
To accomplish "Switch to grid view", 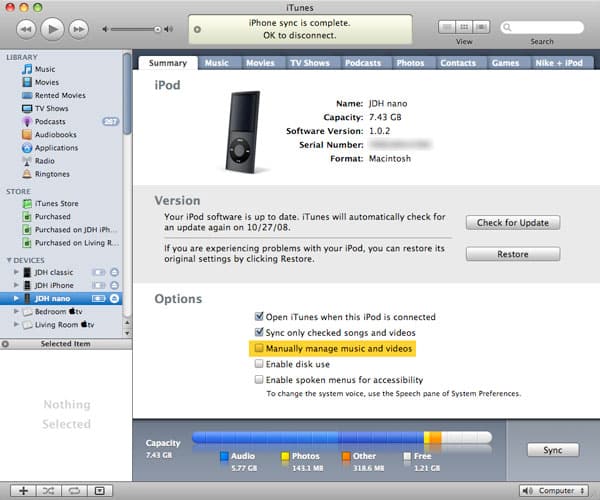I will pos(464,27).
